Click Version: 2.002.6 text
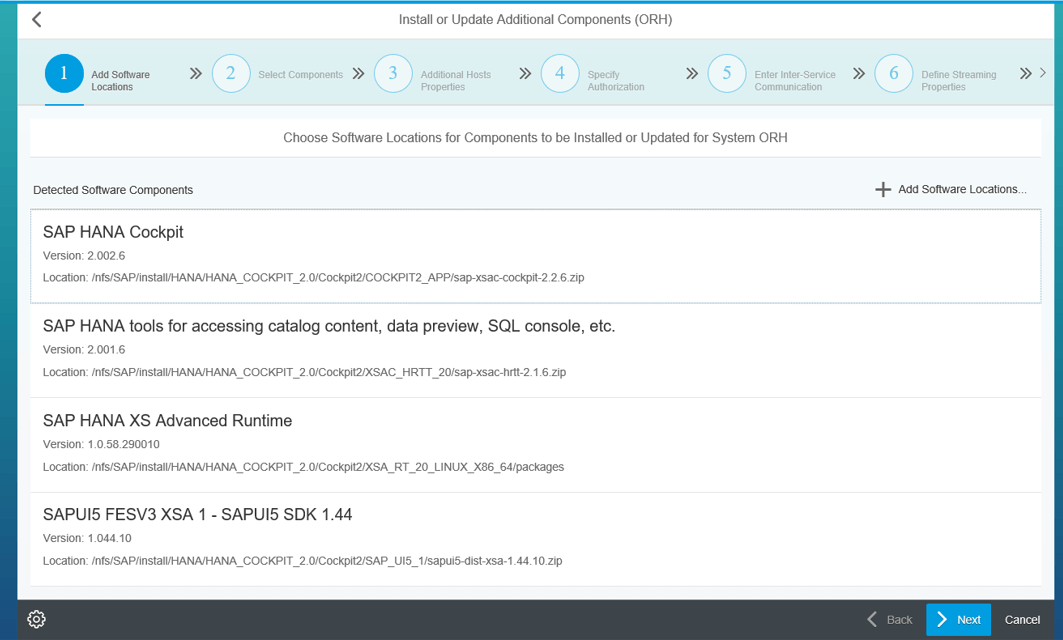The height and width of the screenshot is (640, 1063). tap(84, 256)
